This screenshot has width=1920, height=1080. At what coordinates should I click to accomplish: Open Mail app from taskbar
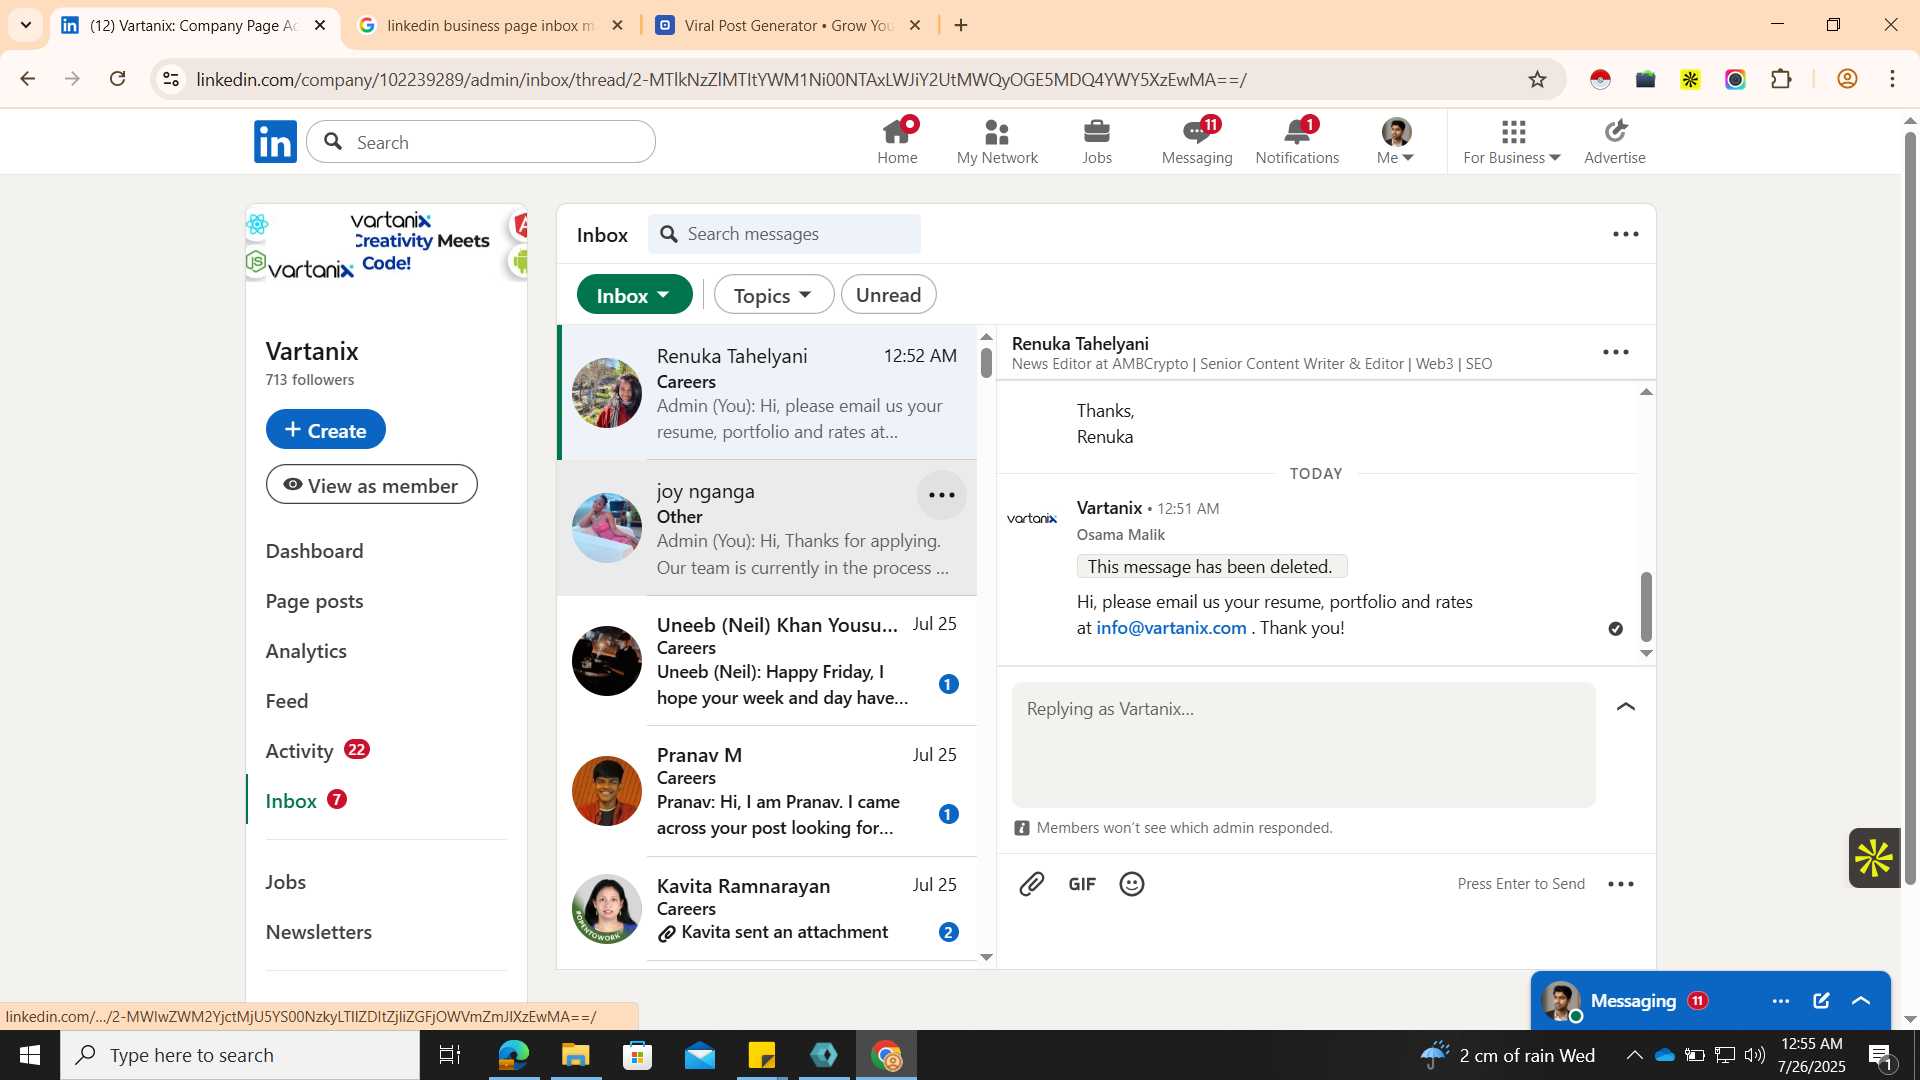(x=700, y=1055)
